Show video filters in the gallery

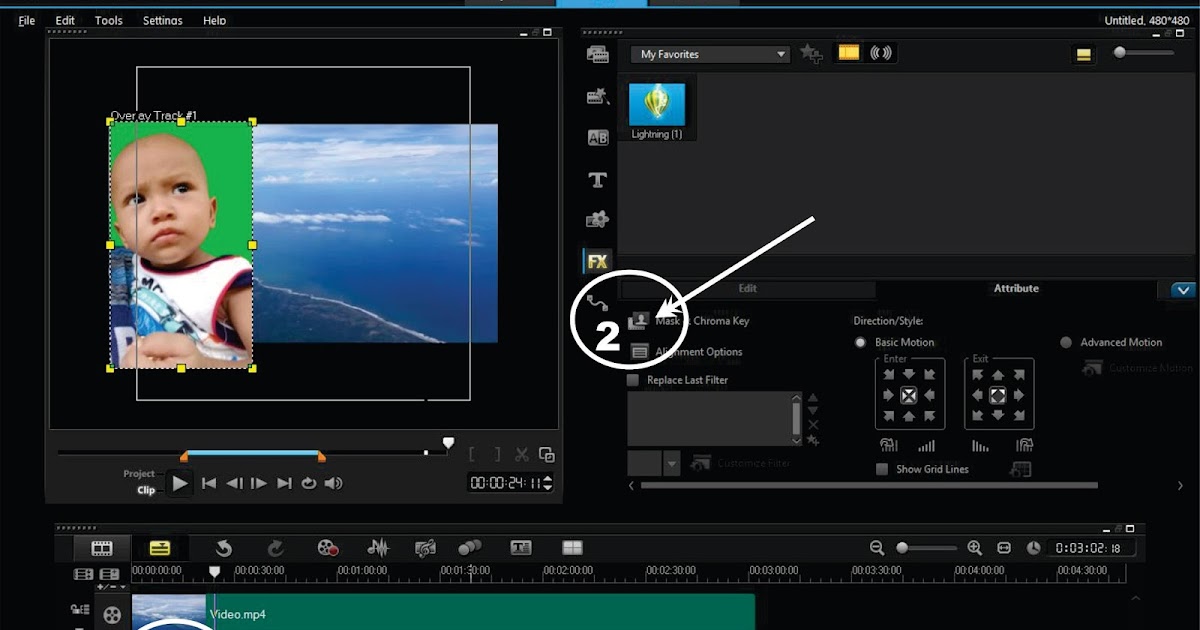(x=848, y=53)
